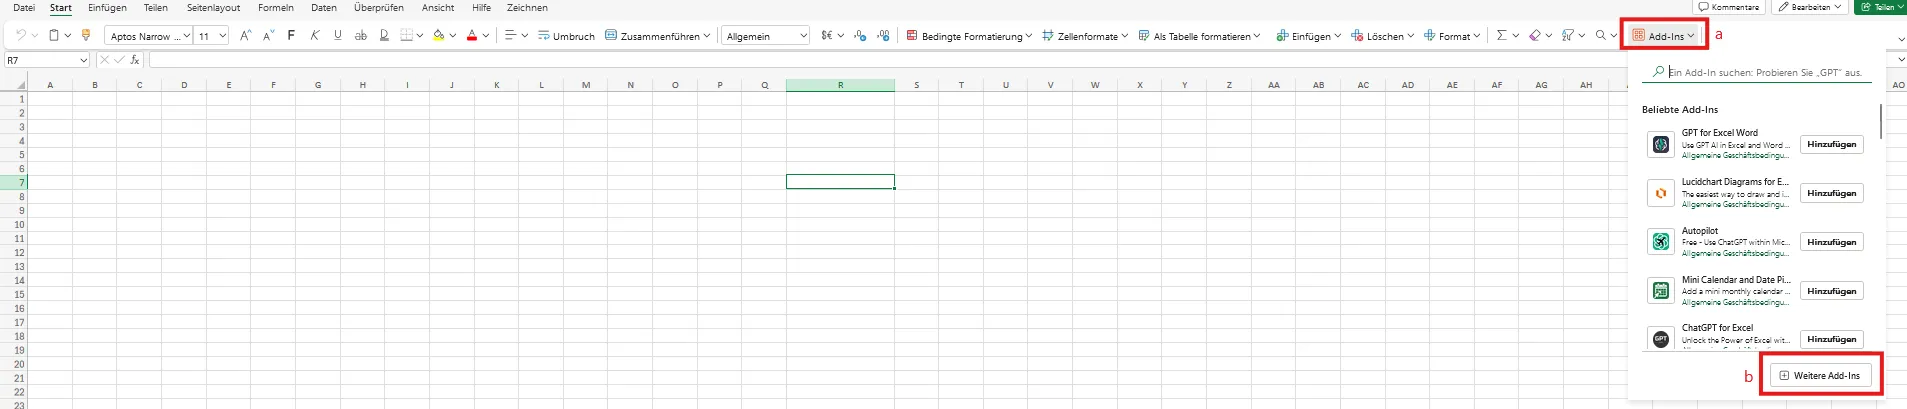Toggle bold formatting (F)
This screenshot has height=409, width=1907.
click(291, 35)
